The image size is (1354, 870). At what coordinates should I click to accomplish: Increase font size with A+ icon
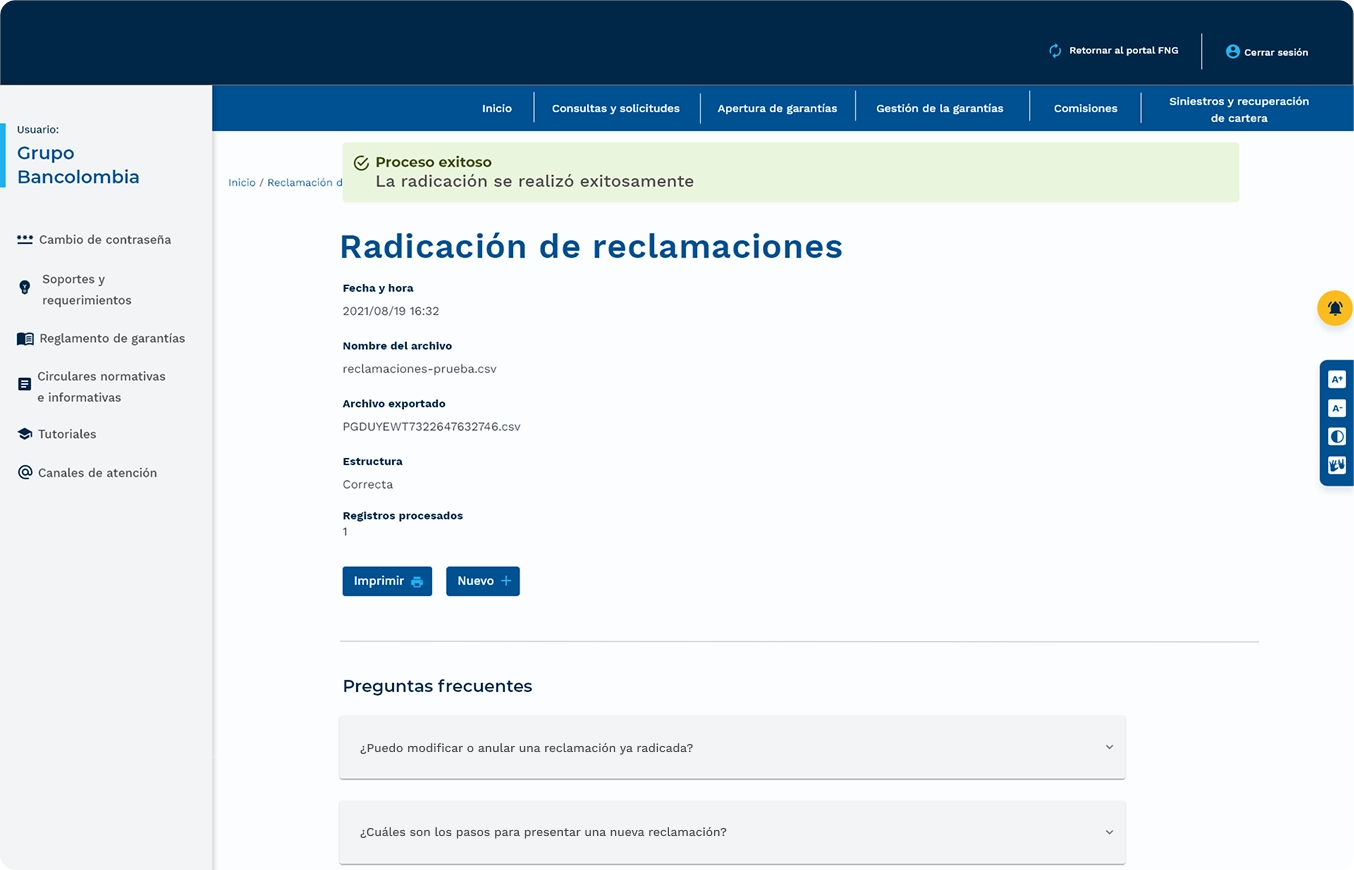point(1337,380)
